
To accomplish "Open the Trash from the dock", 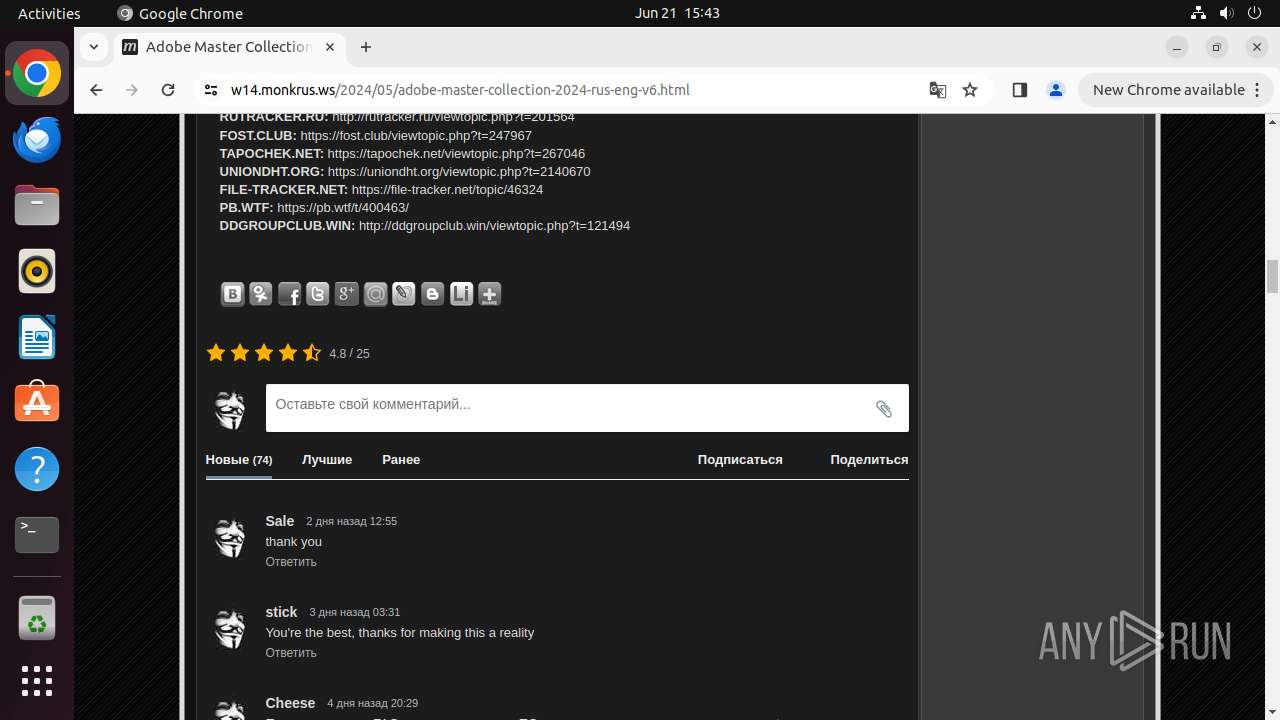I will pos(37,619).
